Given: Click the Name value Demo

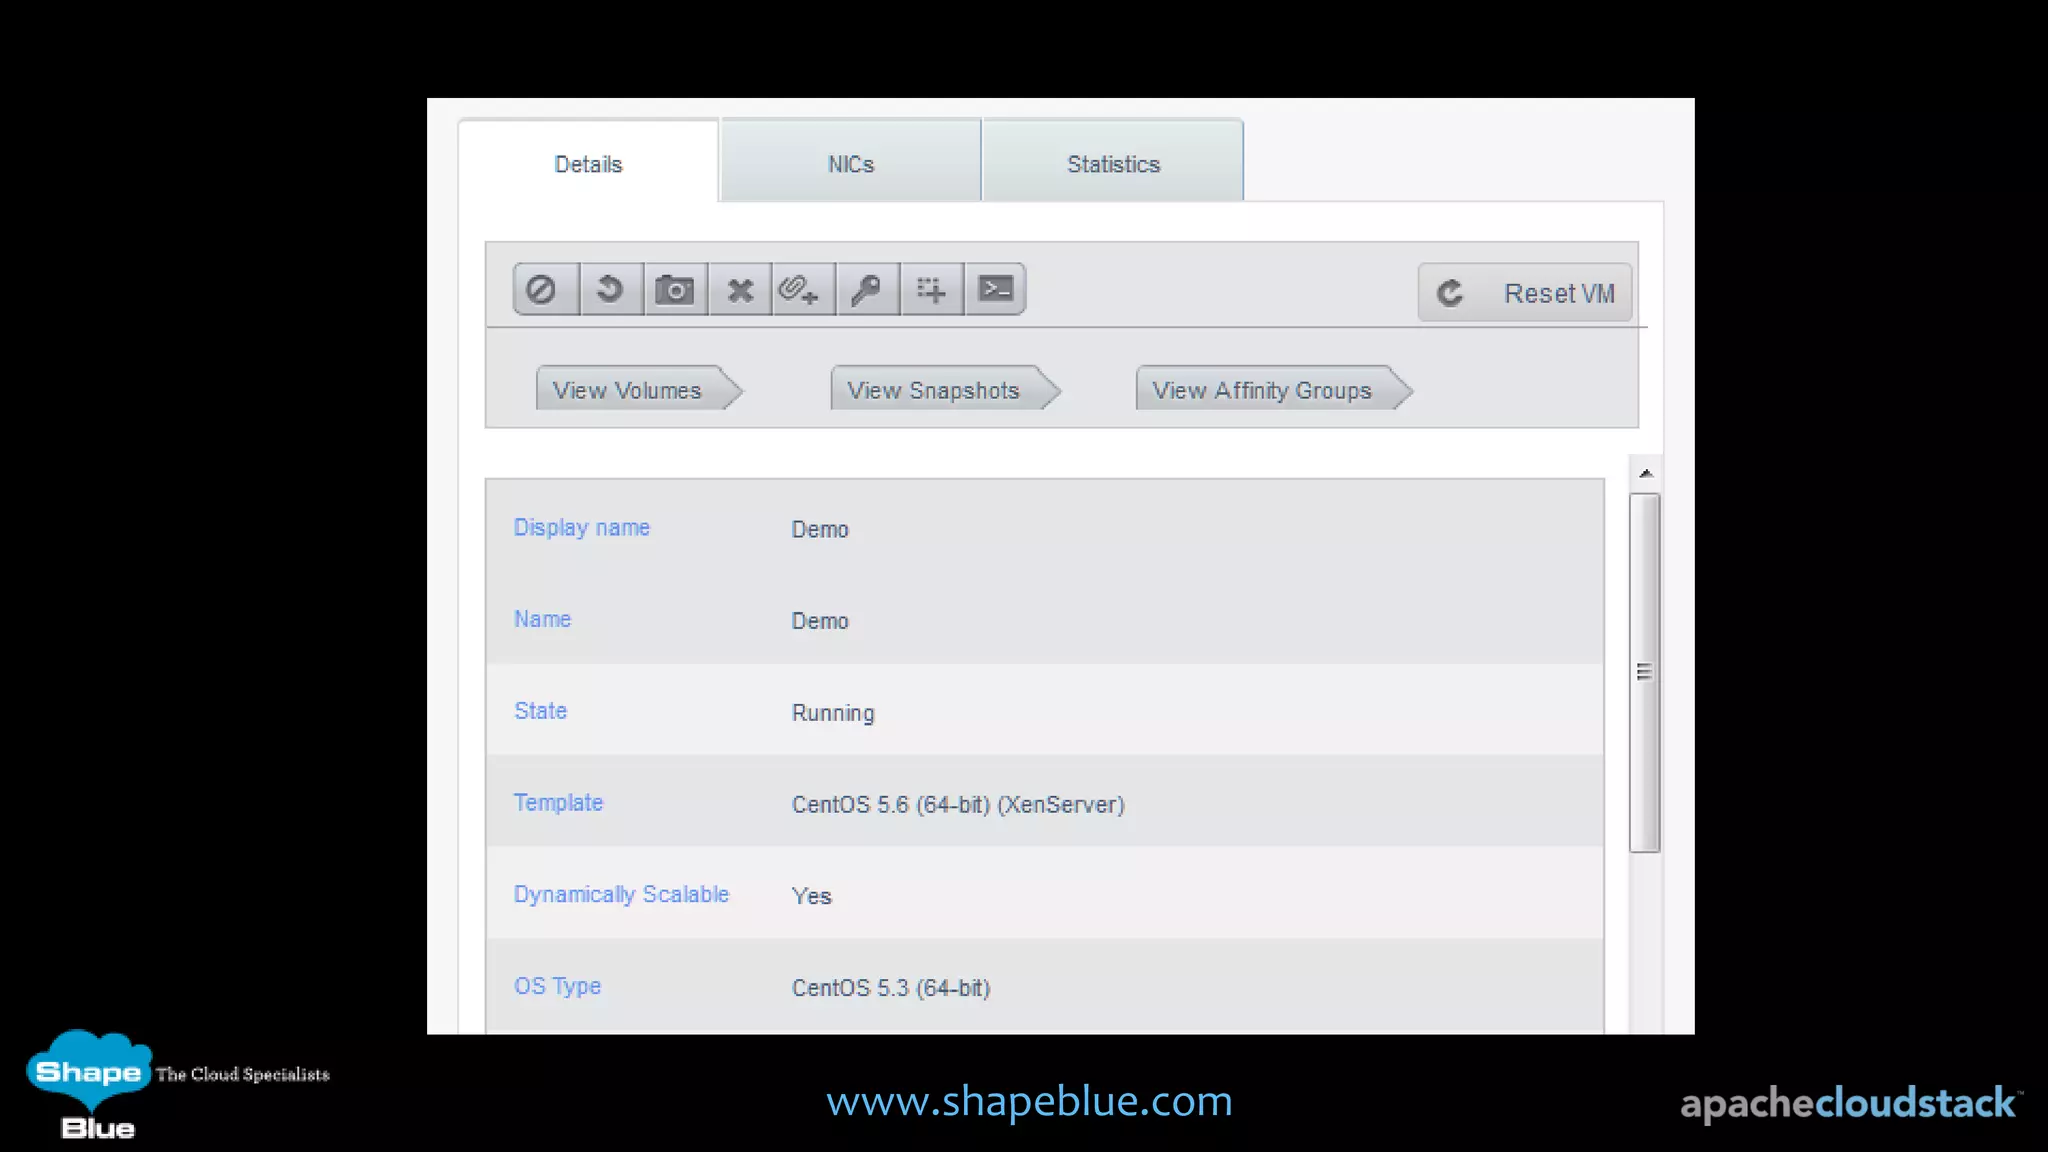Looking at the screenshot, I should [x=820, y=621].
